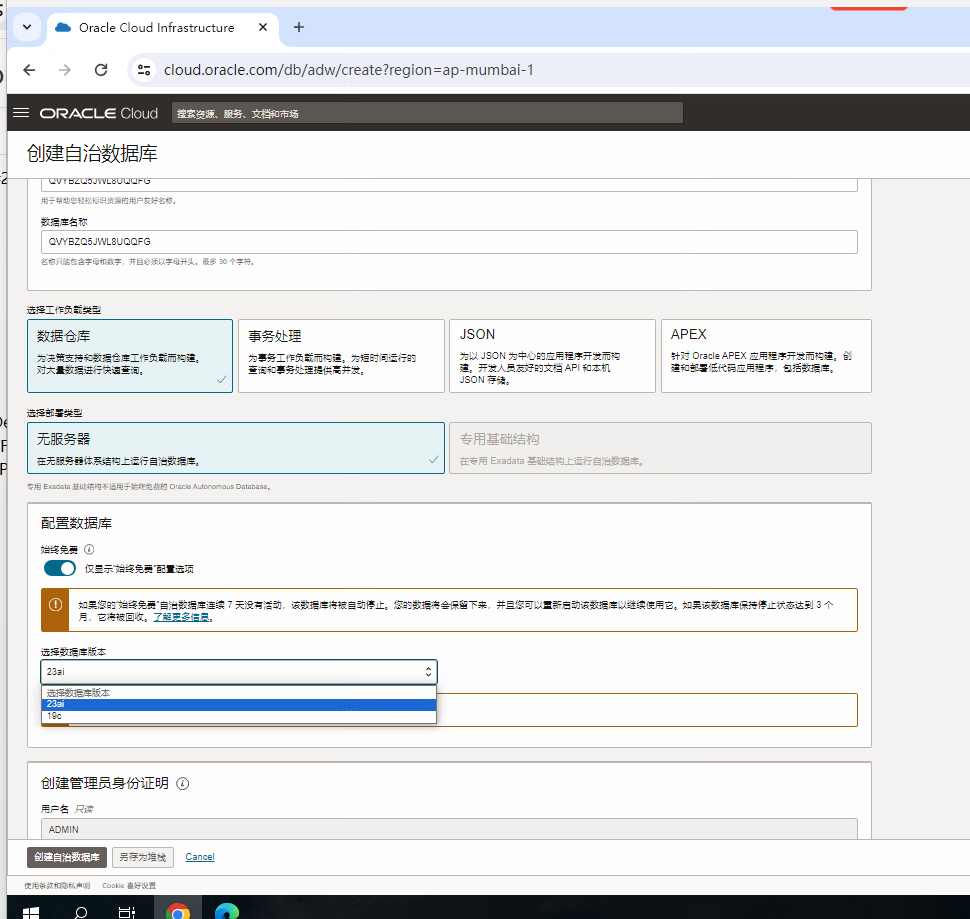970x919 pixels.
Task: Click info icon beside 创建管理员身份证明
Action: (182, 784)
